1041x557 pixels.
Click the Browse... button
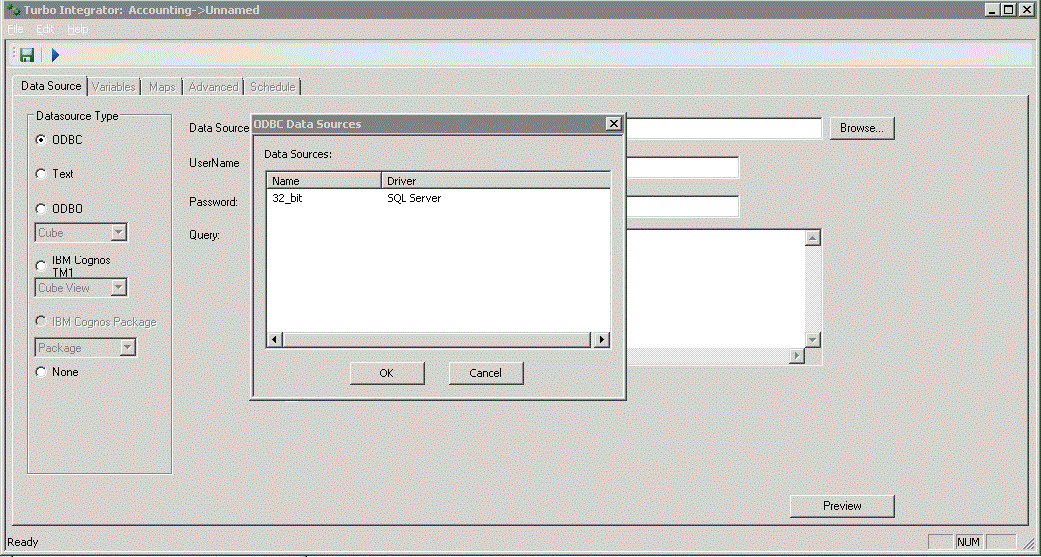click(862, 128)
